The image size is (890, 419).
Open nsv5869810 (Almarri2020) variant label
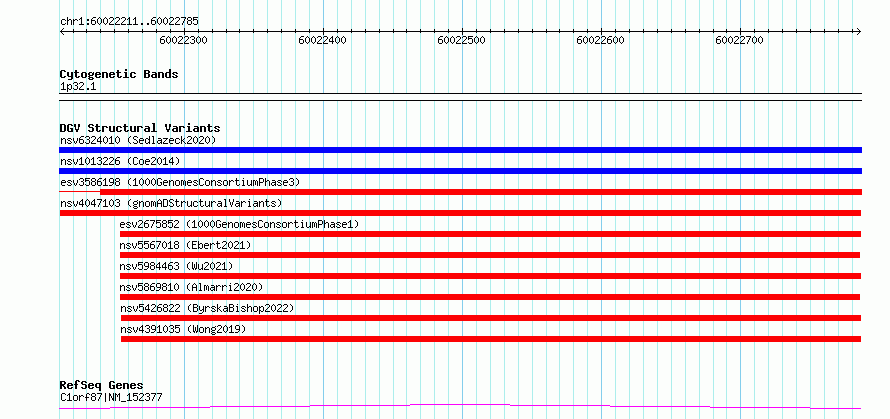pos(191,287)
